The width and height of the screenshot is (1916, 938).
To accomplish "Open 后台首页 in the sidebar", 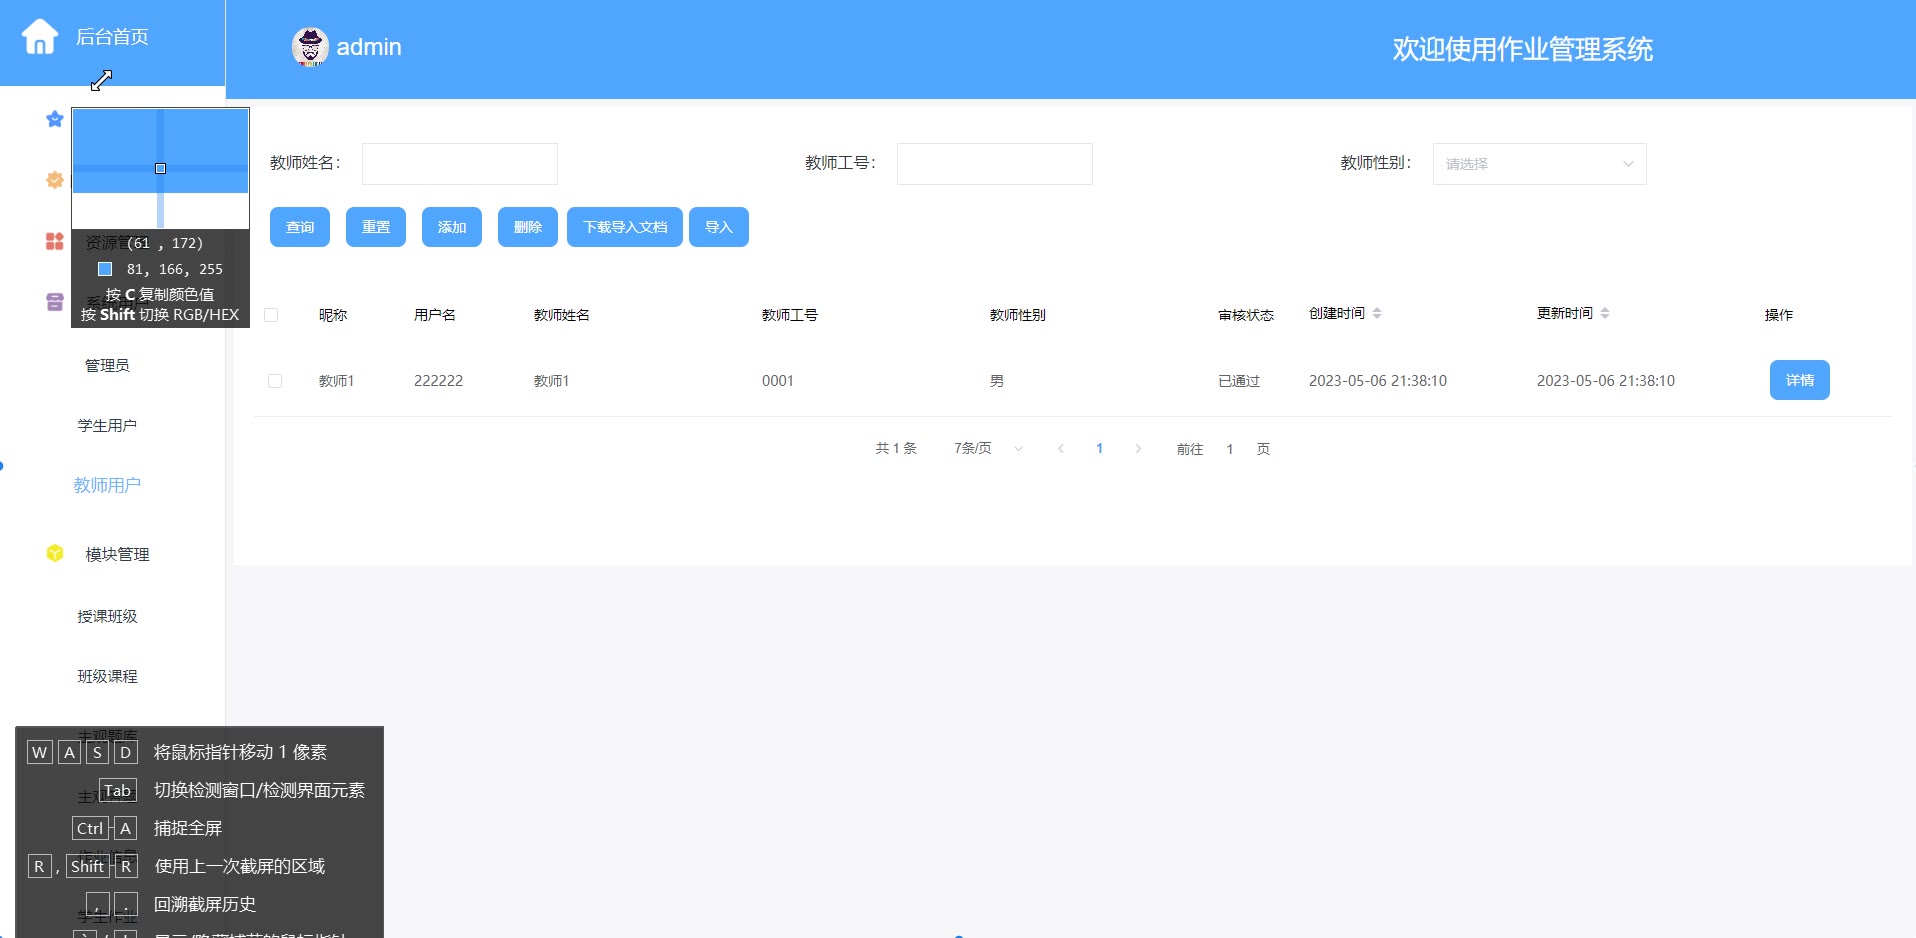I will coord(112,37).
